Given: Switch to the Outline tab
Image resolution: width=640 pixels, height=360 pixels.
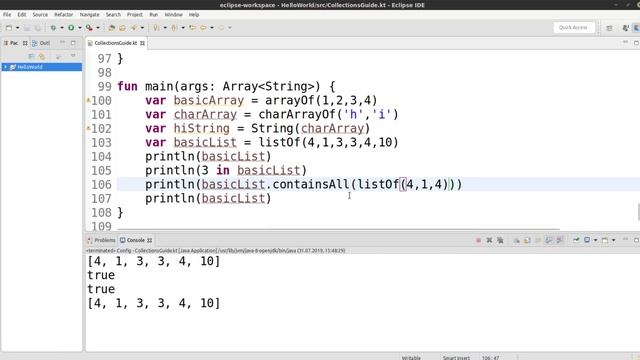Looking at the screenshot, I should coord(41,43).
